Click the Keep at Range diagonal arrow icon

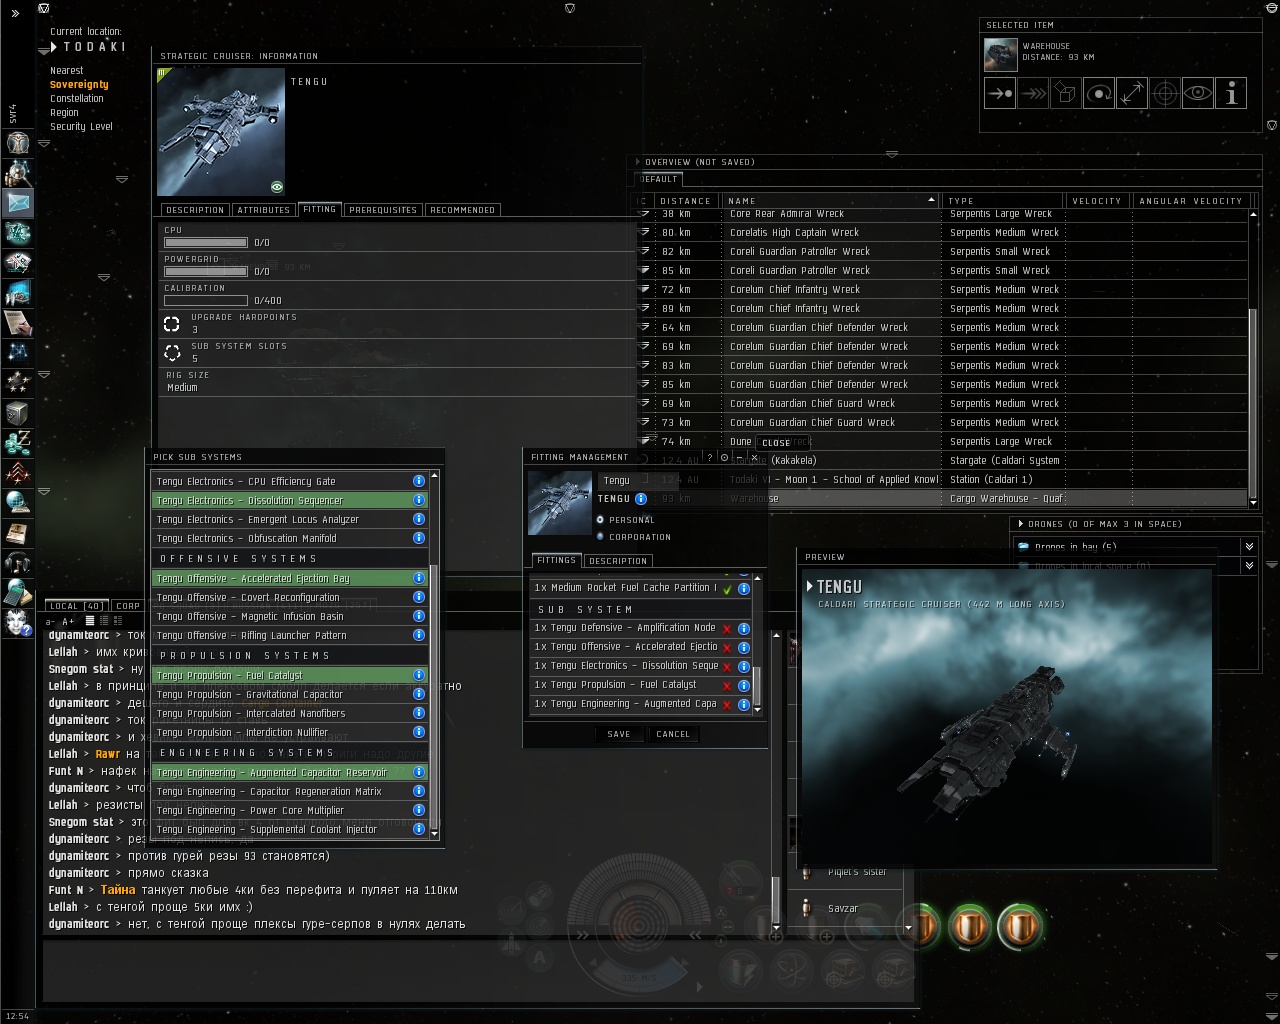tap(1132, 94)
